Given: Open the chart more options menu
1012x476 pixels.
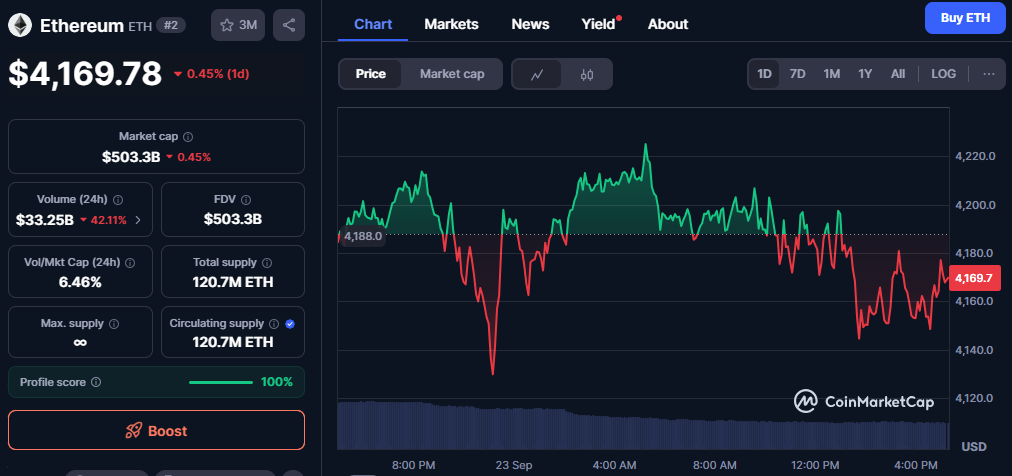Looking at the screenshot, I should coord(988,74).
